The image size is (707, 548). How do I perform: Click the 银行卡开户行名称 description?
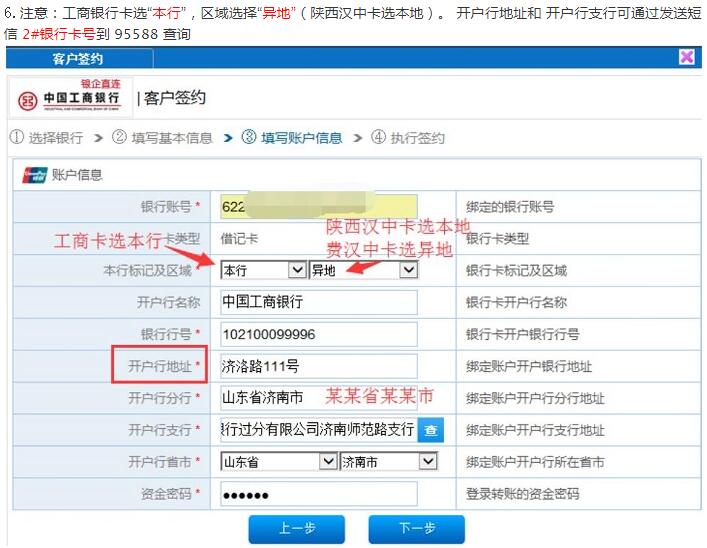[x=516, y=302]
